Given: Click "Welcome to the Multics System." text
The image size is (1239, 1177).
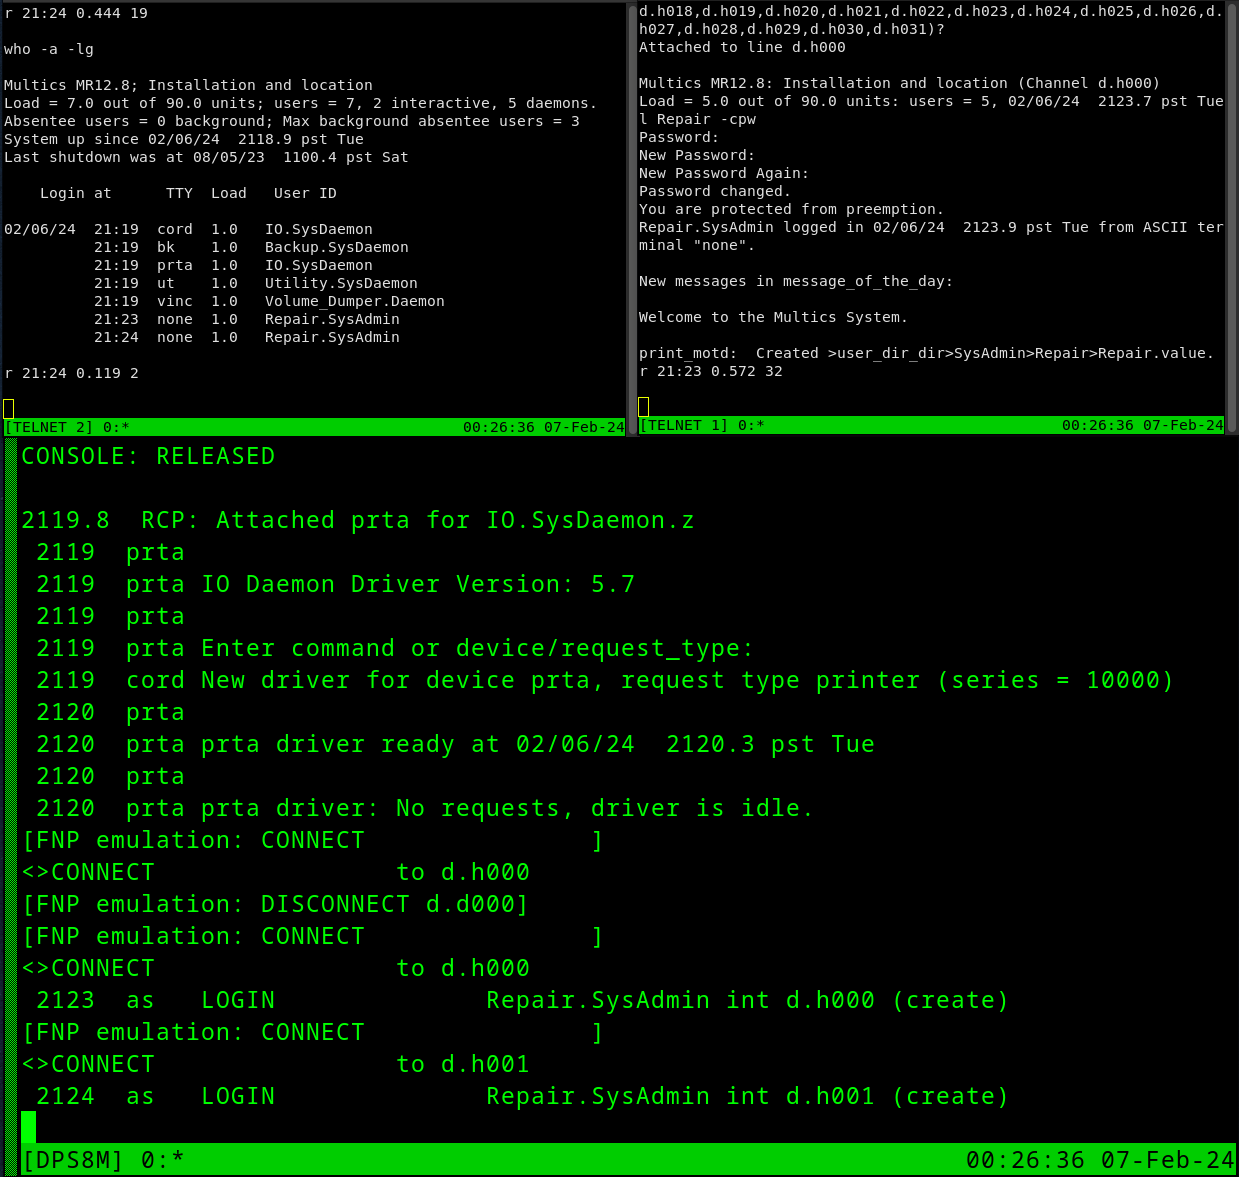Looking at the screenshot, I should pyautogui.click(x=773, y=317).
